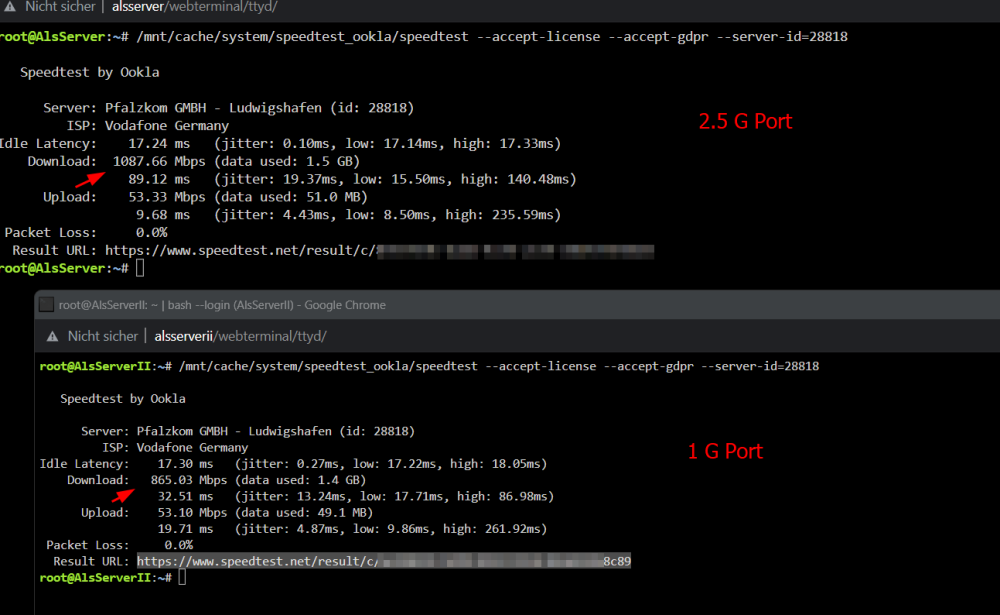The width and height of the screenshot is (1000, 615).
Task: Click '(data used: 51.0 MB)' text
Action: [x=291, y=197]
